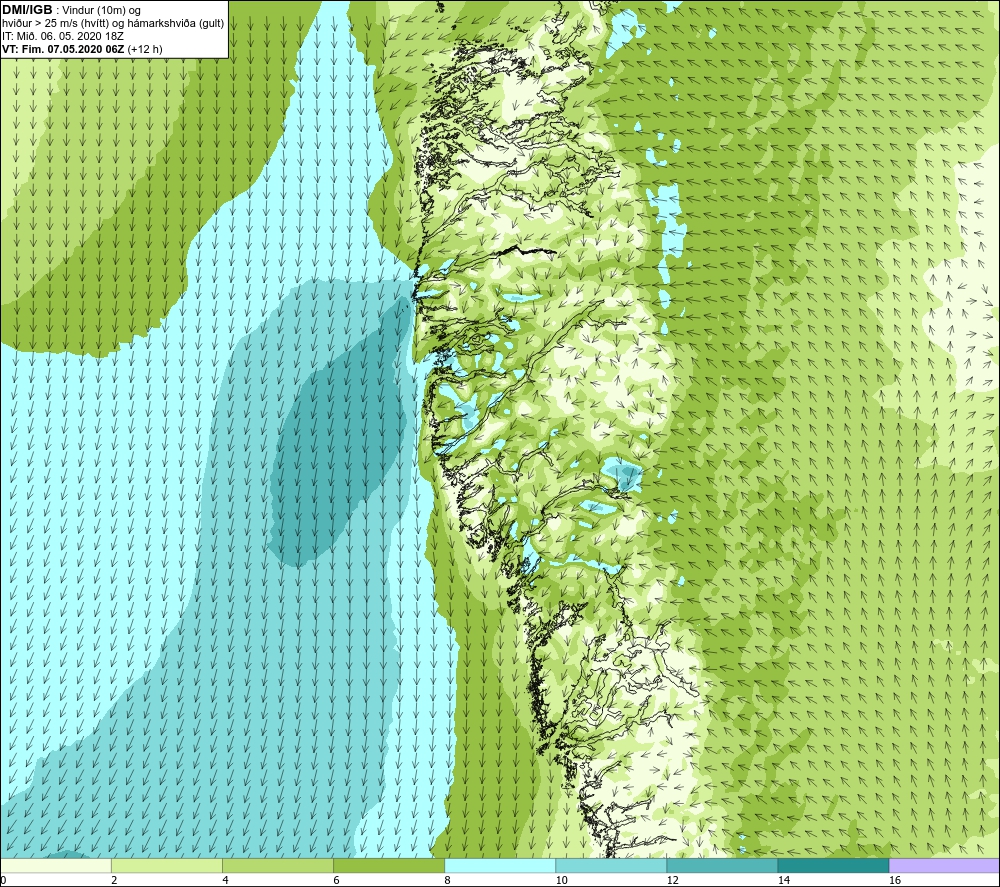Pick the 6-8 m/s olive green swatch
1000x887 pixels.
pos(389,866)
